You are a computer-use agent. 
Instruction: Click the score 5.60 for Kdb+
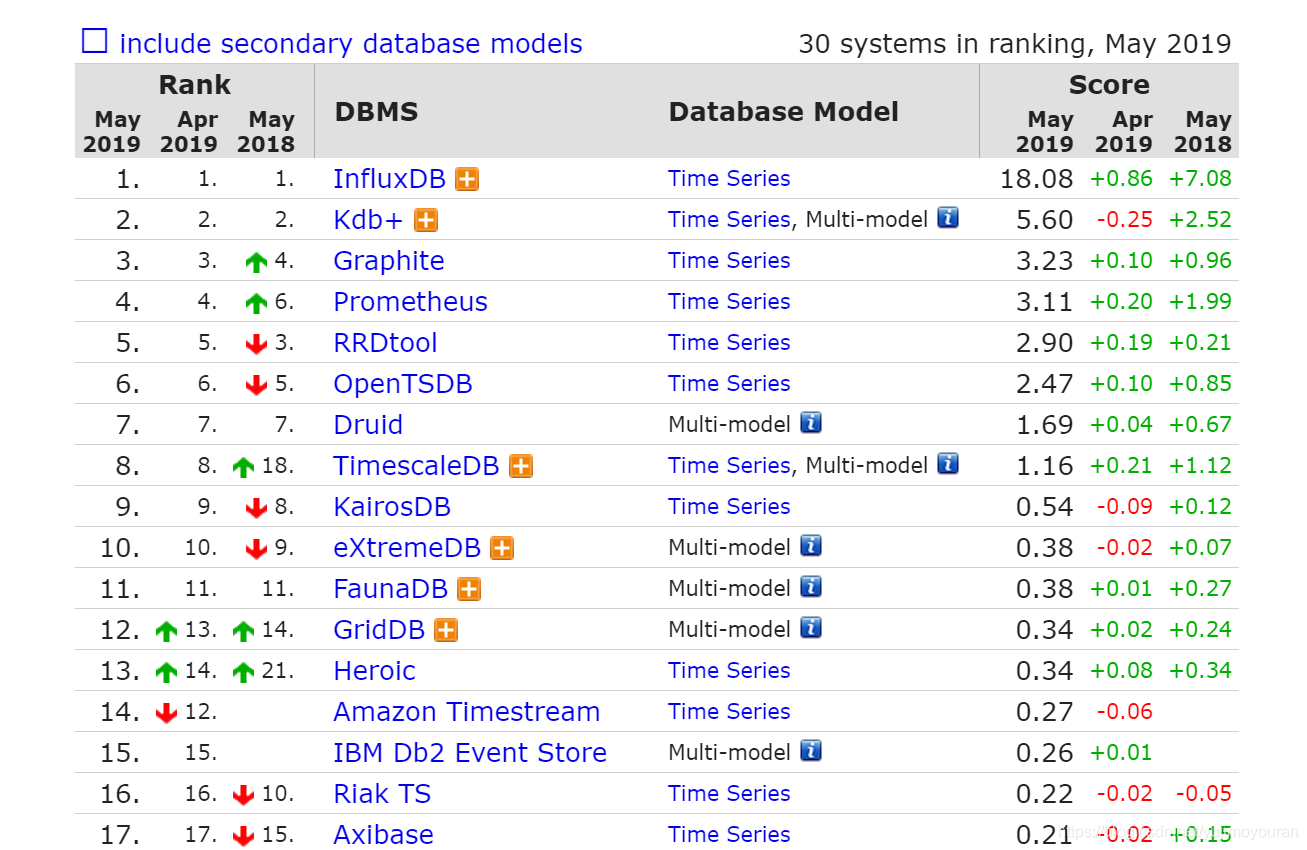point(1044,221)
